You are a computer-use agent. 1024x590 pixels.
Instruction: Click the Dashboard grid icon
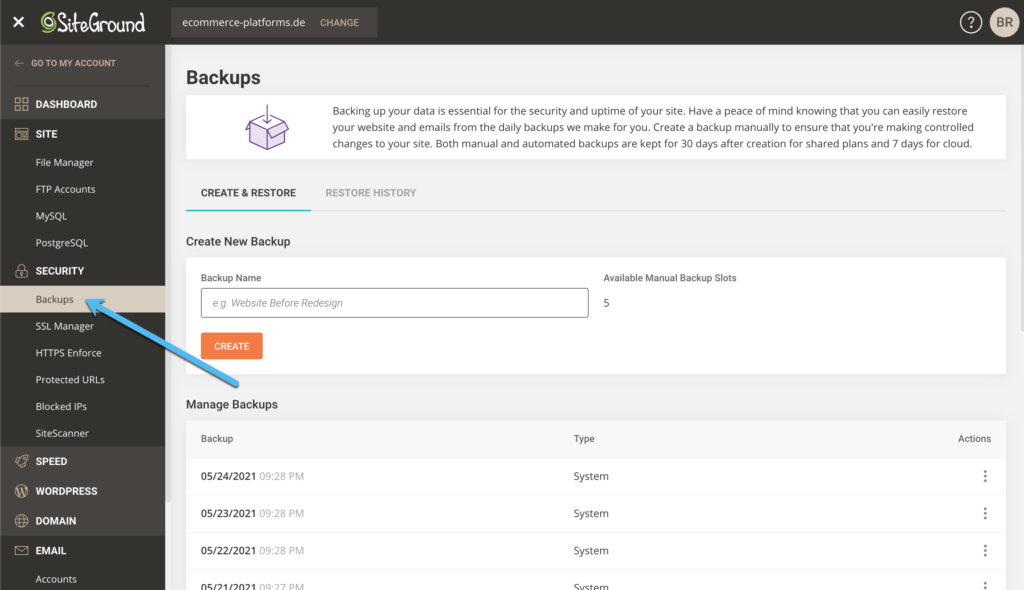(22, 104)
